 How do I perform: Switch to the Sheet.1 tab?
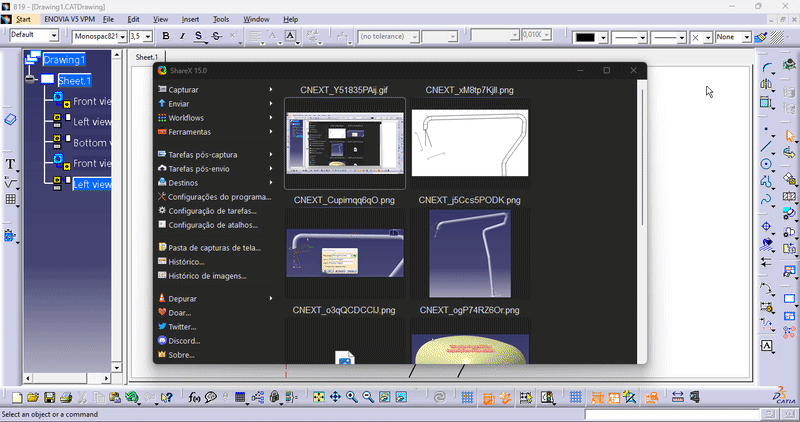[147, 57]
